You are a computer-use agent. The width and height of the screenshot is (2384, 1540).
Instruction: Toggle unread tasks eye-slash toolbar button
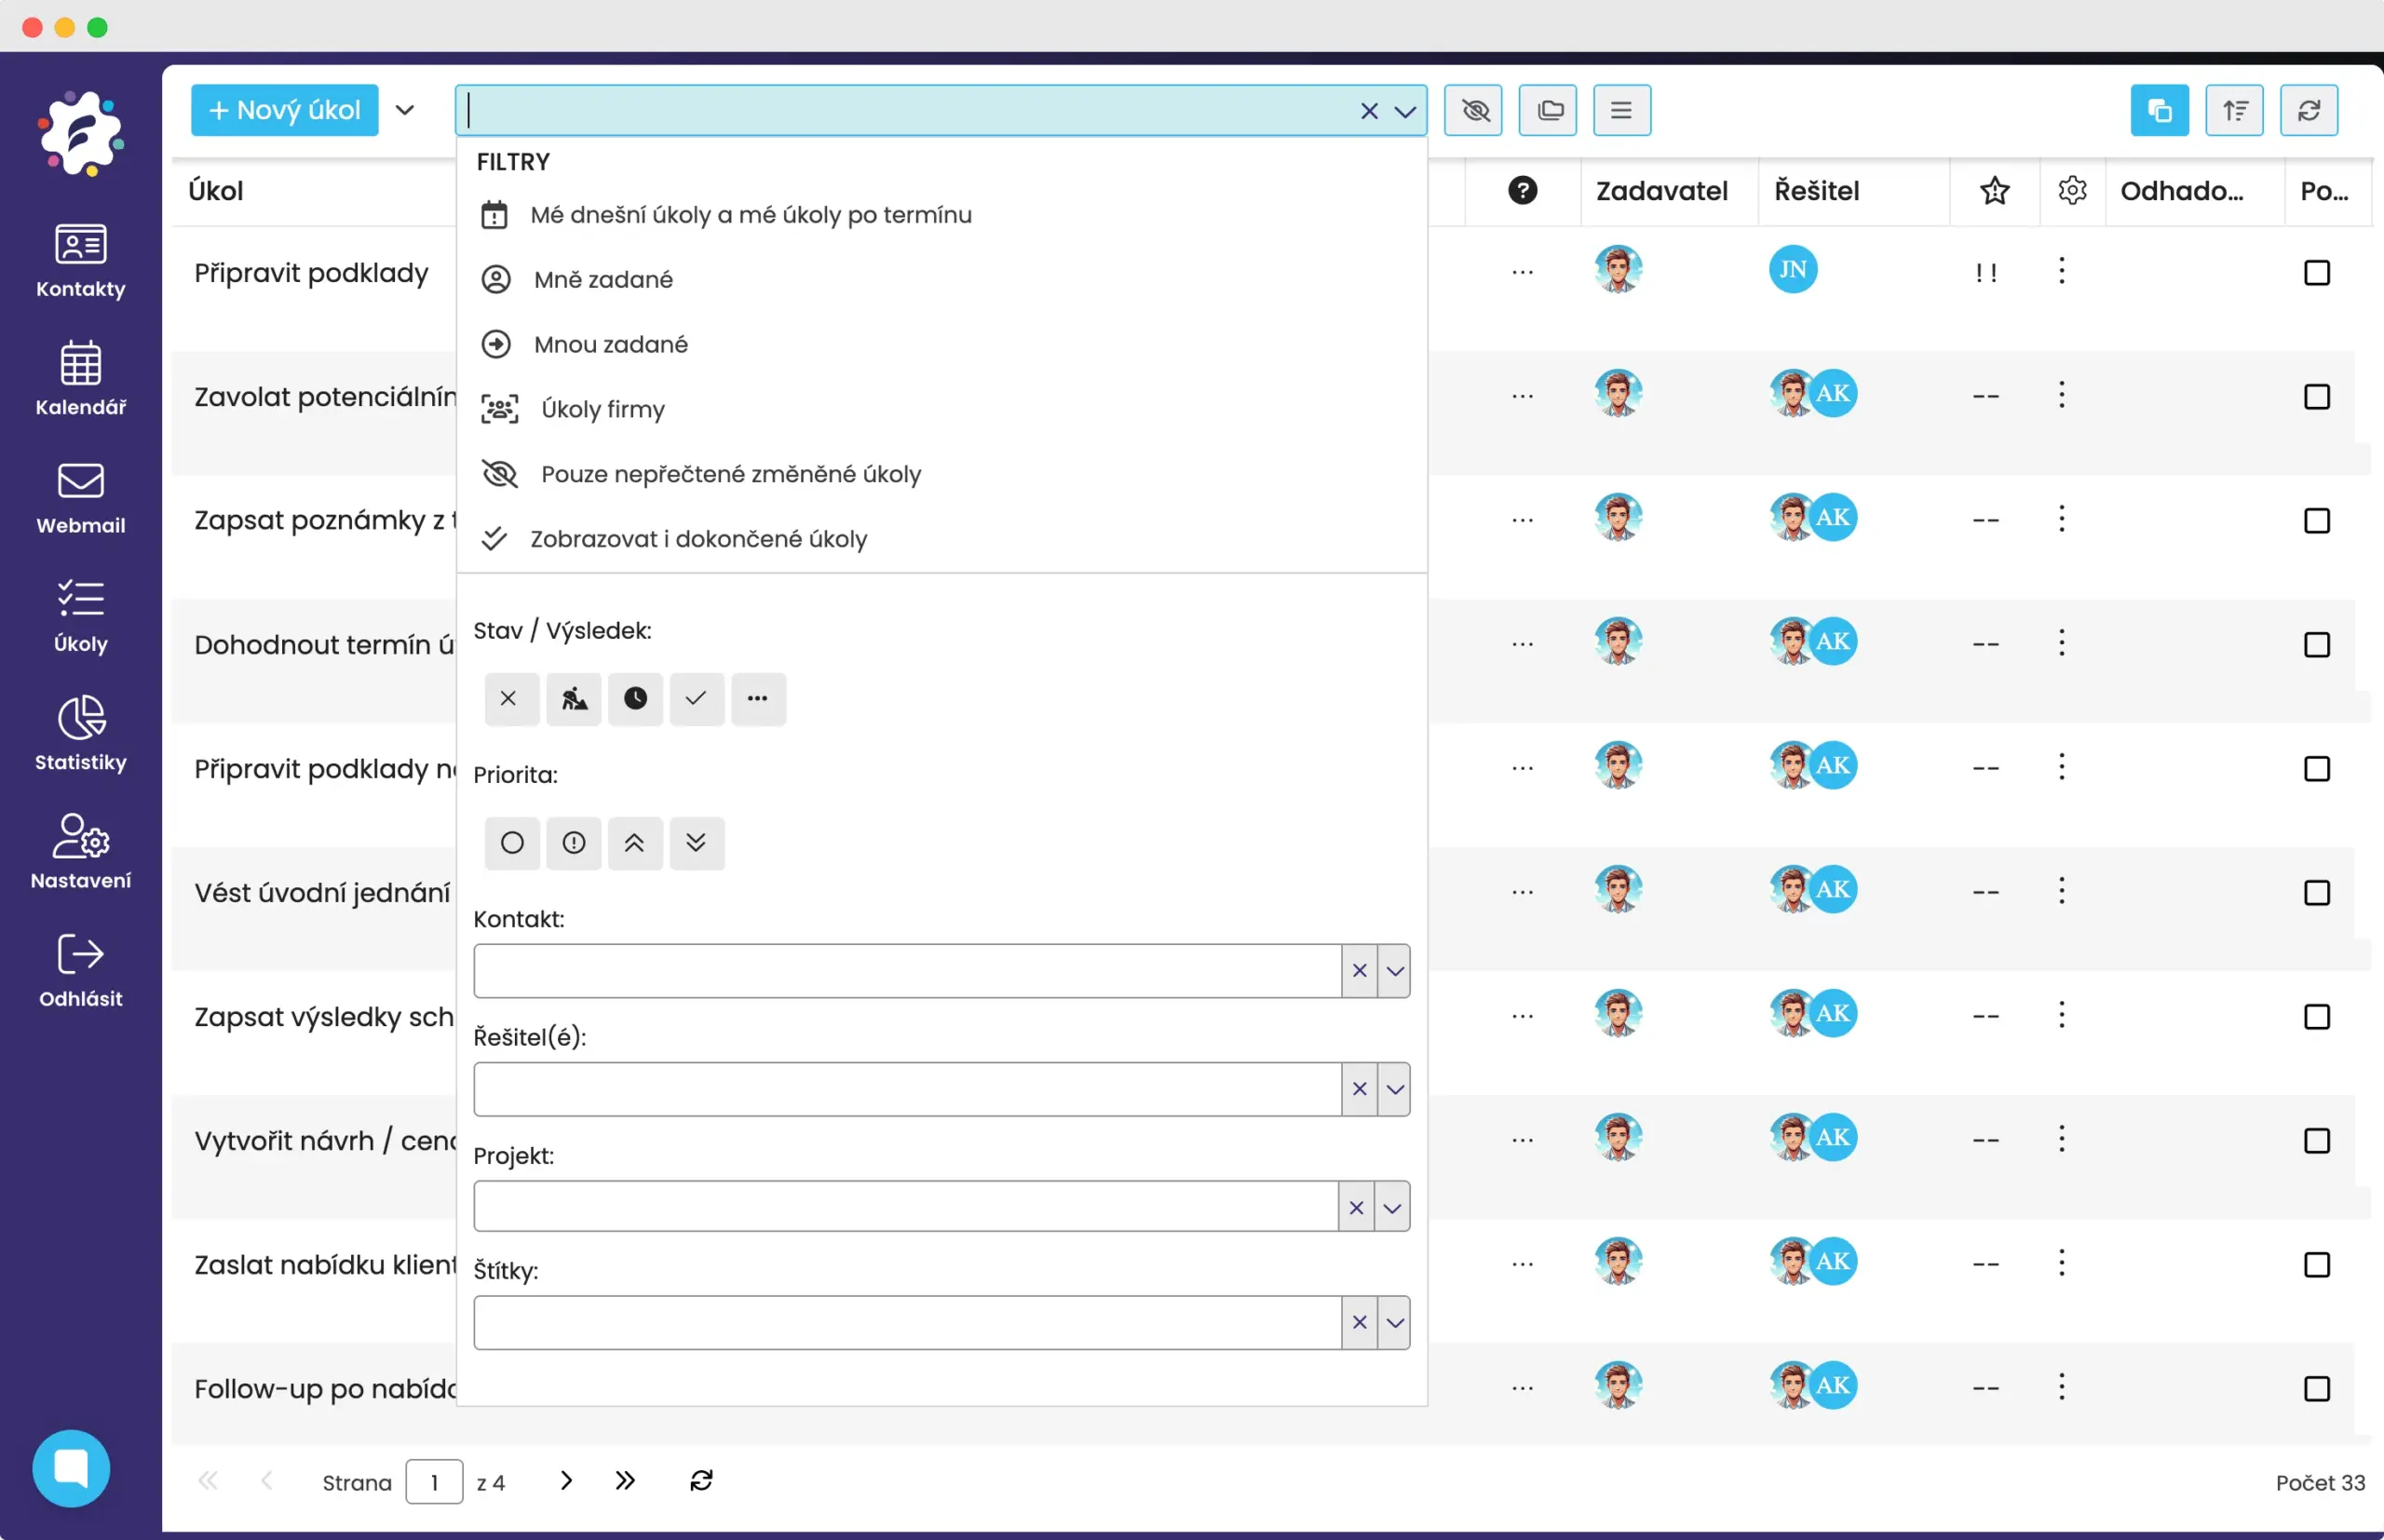coord(1474,110)
